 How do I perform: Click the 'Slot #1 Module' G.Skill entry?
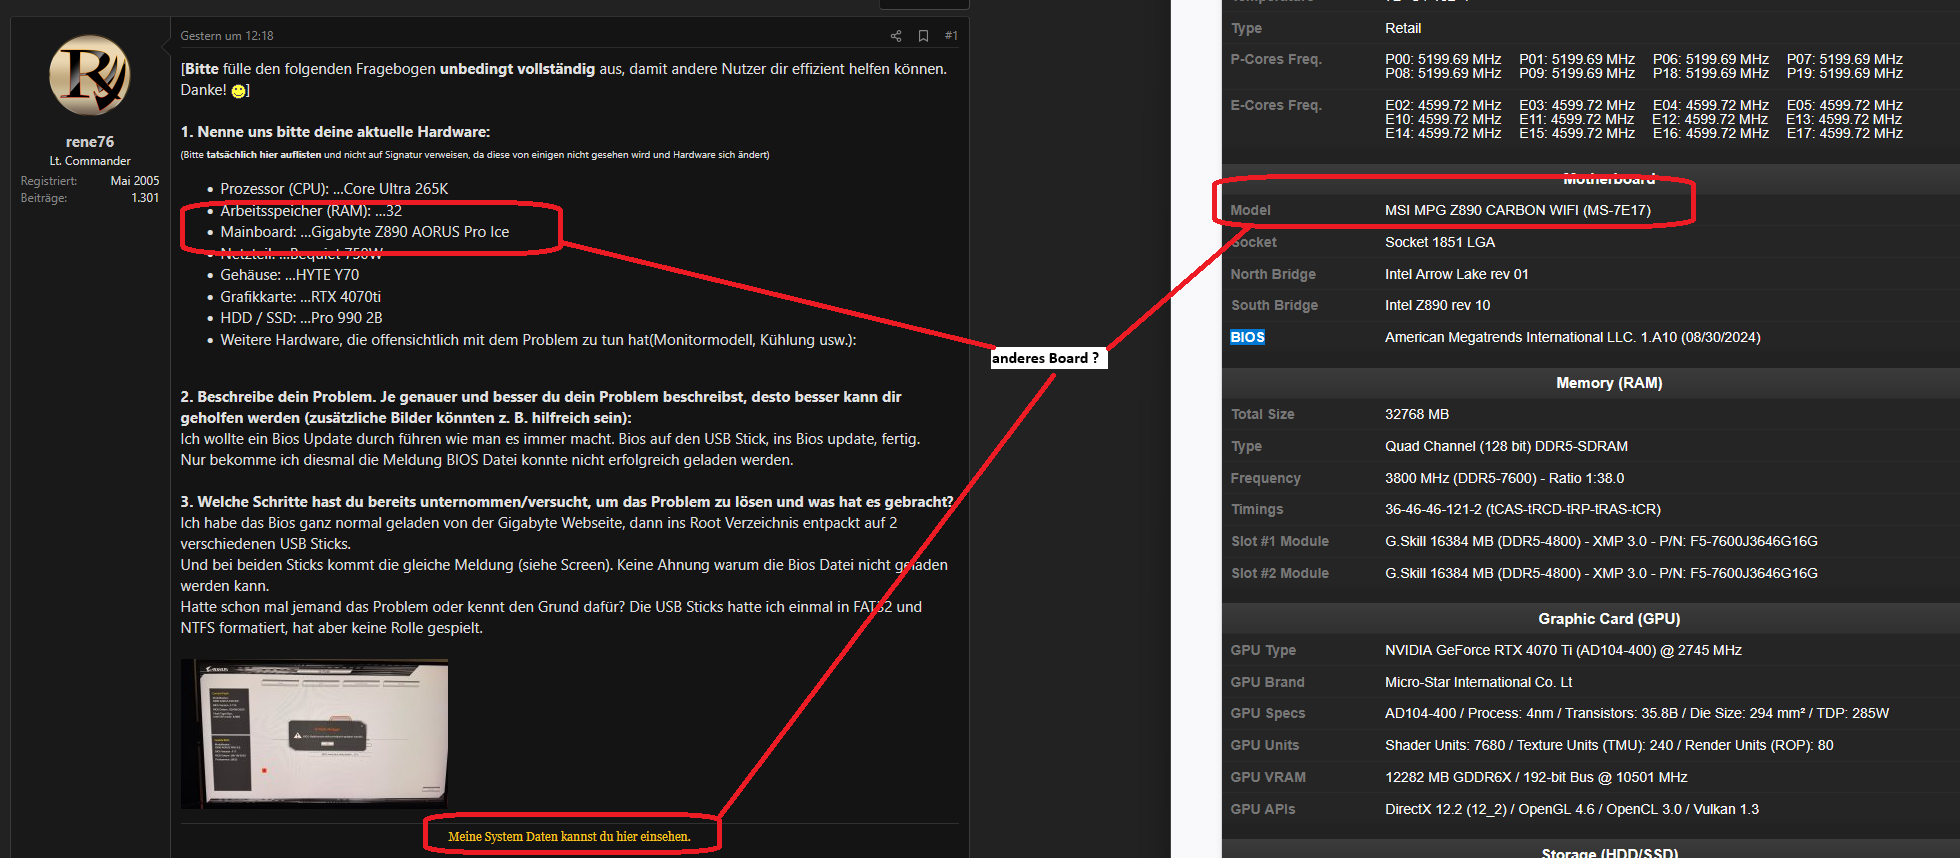click(1601, 541)
